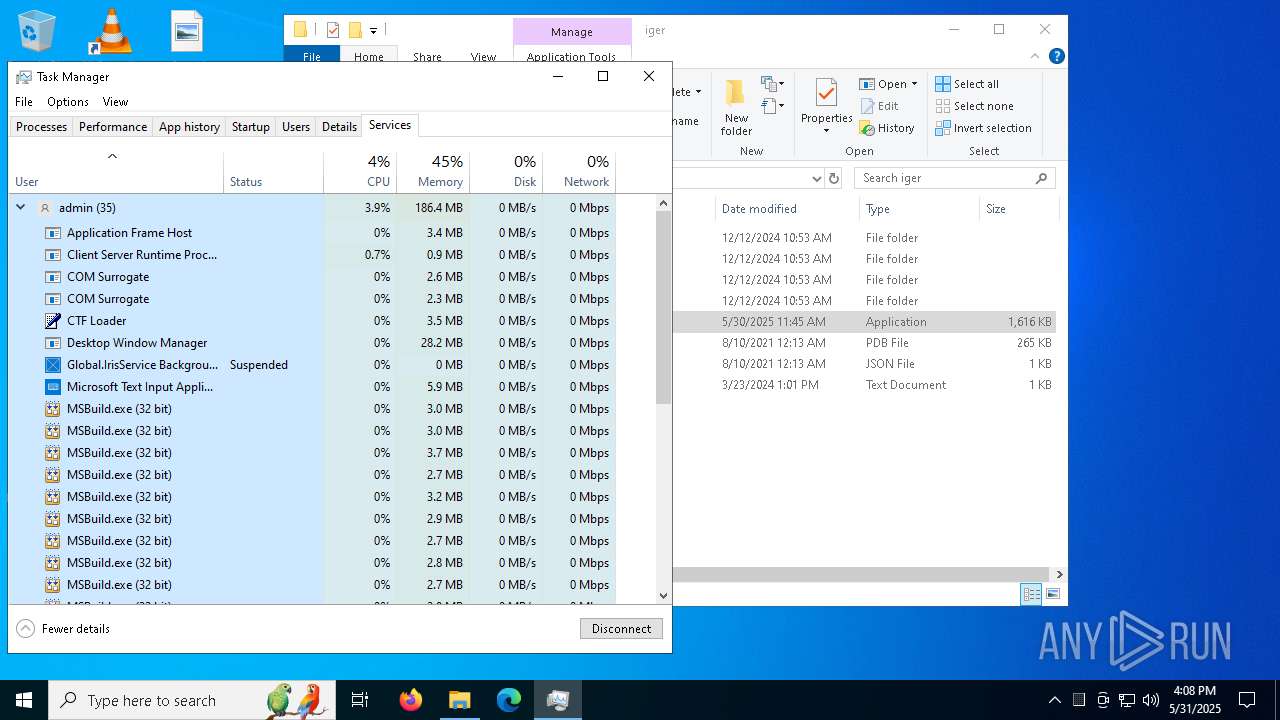Switch to the App history tab

[189, 127]
